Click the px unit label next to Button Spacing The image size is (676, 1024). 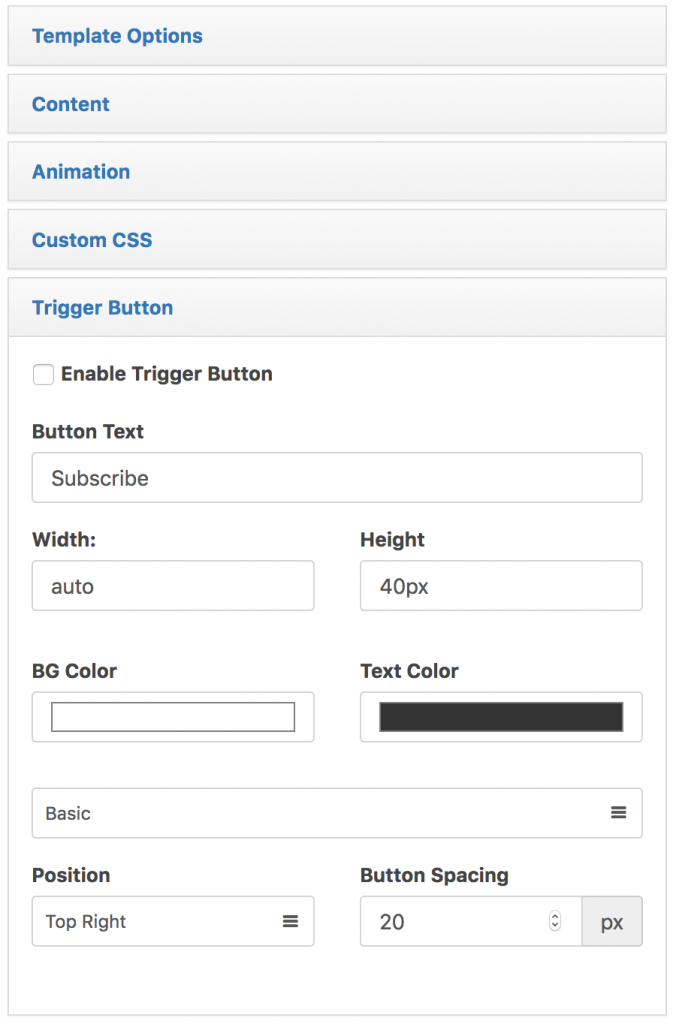click(612, 921)
